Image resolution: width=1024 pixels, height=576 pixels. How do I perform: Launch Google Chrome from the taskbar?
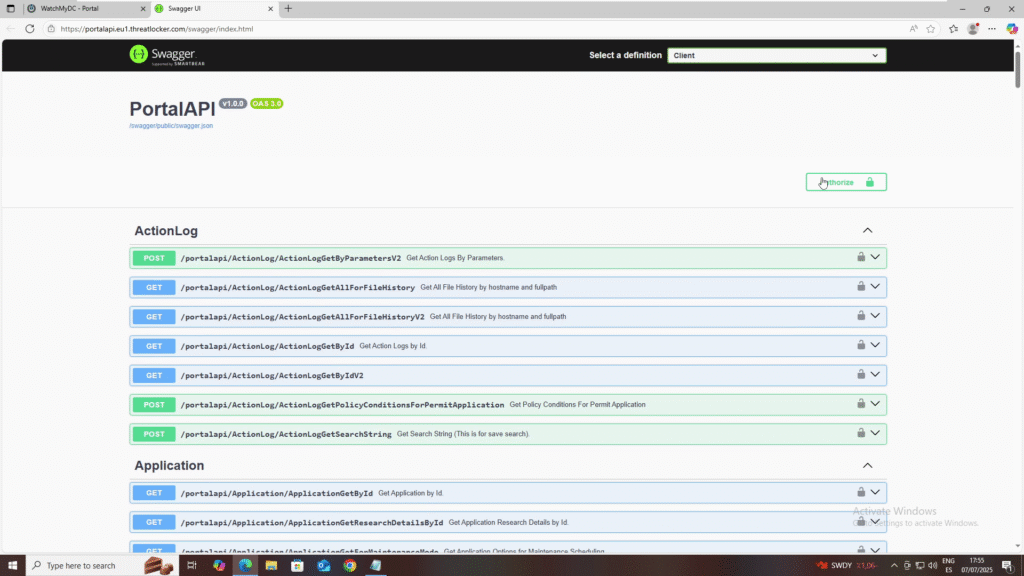pos(350,566)
